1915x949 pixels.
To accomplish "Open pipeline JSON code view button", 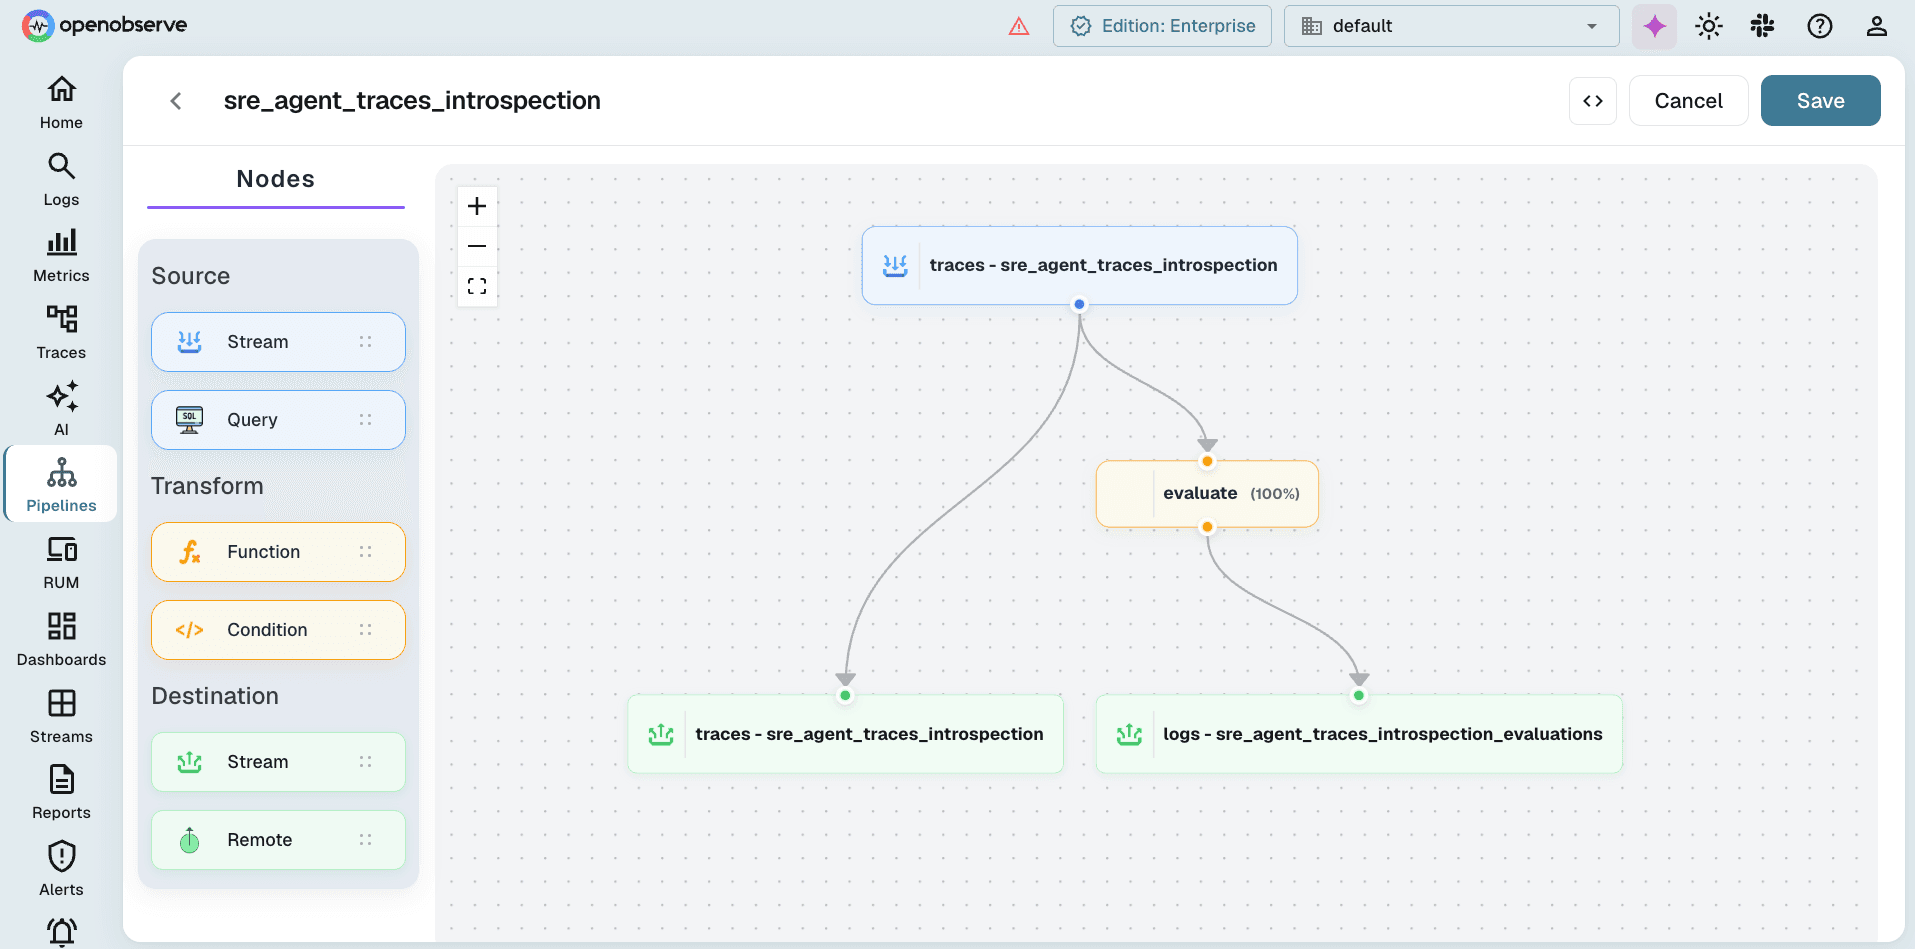I will pos(1593,101).
